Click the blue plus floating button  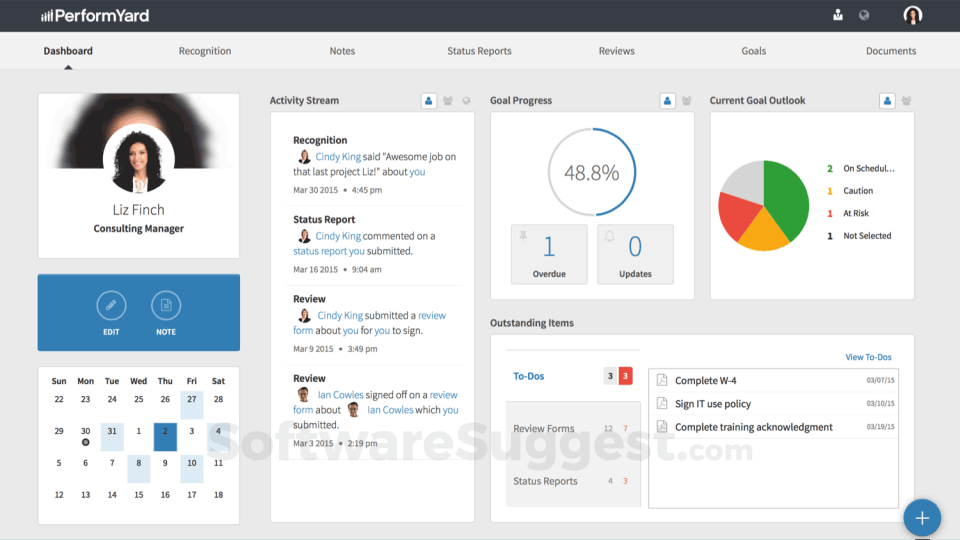click(922, 518)
